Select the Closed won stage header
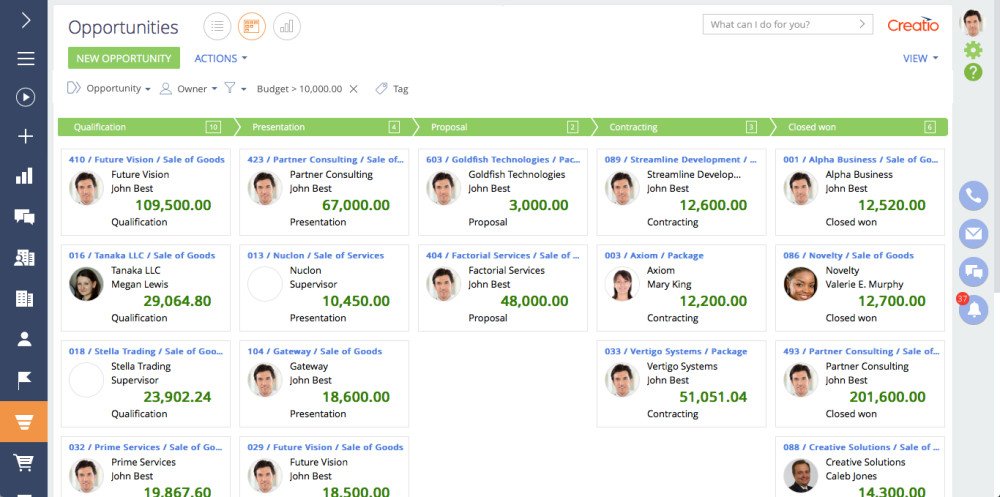The image size is (1000, 497). pyautogui.click(x=859, y=127)
